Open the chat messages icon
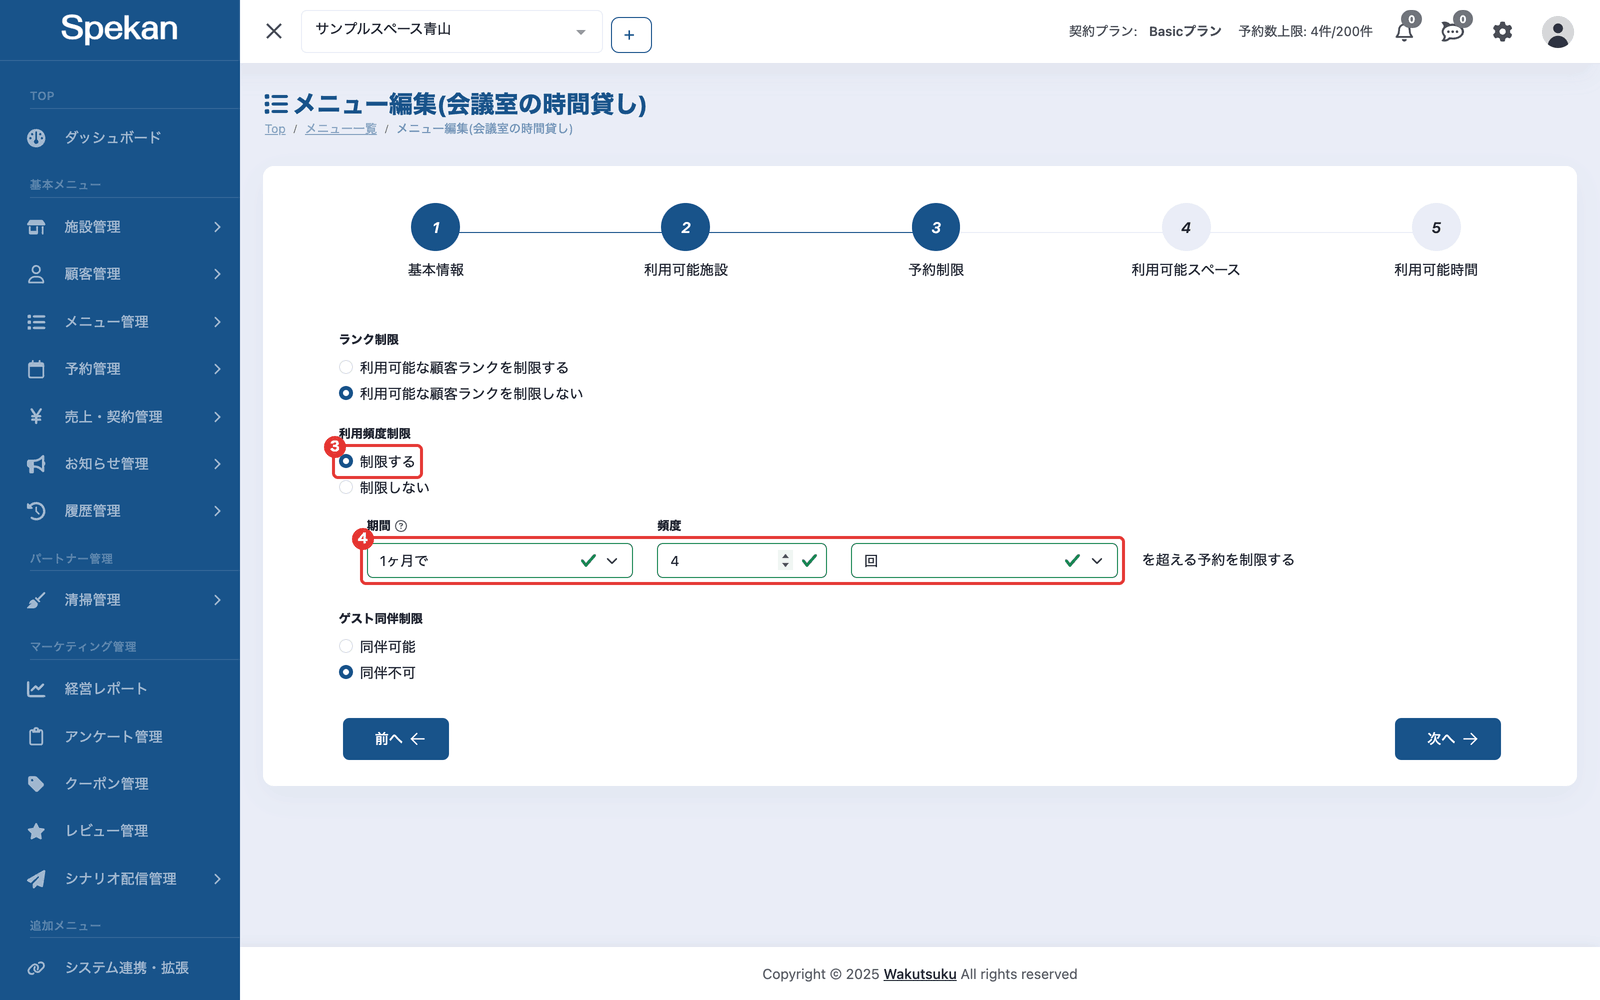1600x1000 pixels. [1453, 32]
